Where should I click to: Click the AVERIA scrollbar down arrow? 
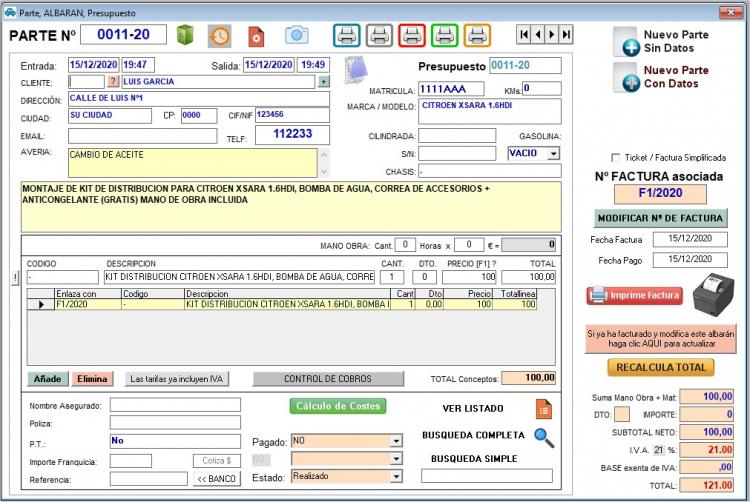coord(324,172)
